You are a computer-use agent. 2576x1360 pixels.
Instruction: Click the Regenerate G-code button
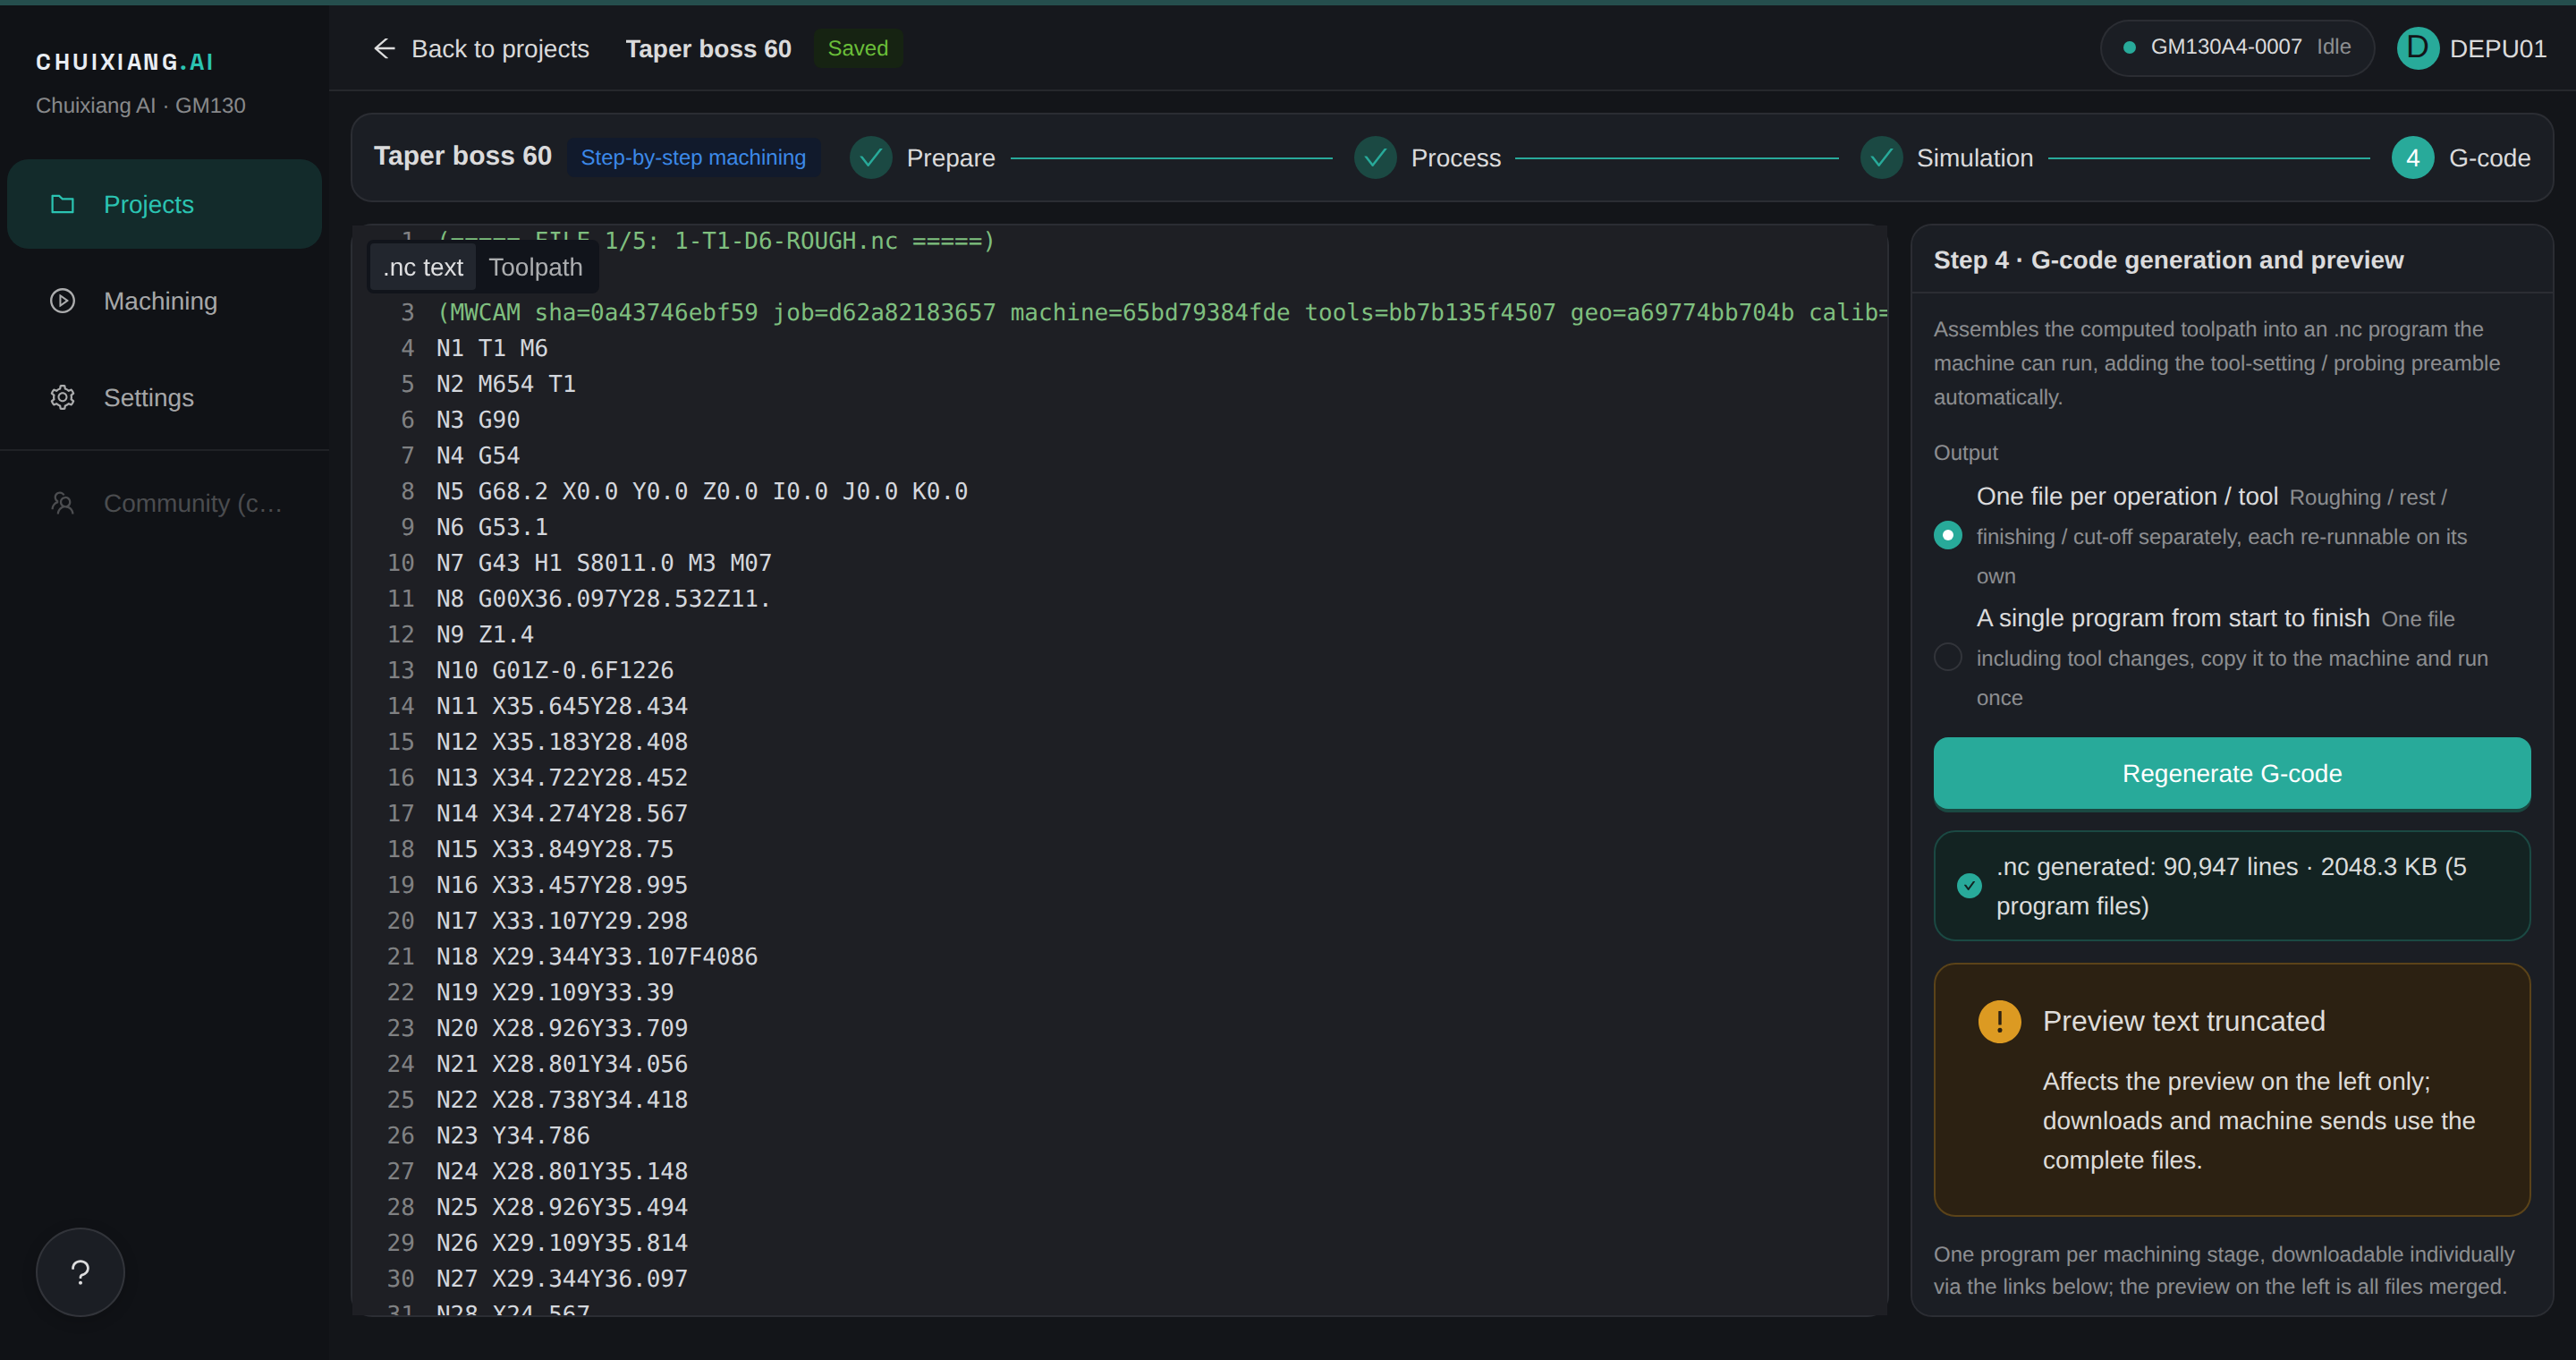pyautogui.click(x=2231, y=774)
